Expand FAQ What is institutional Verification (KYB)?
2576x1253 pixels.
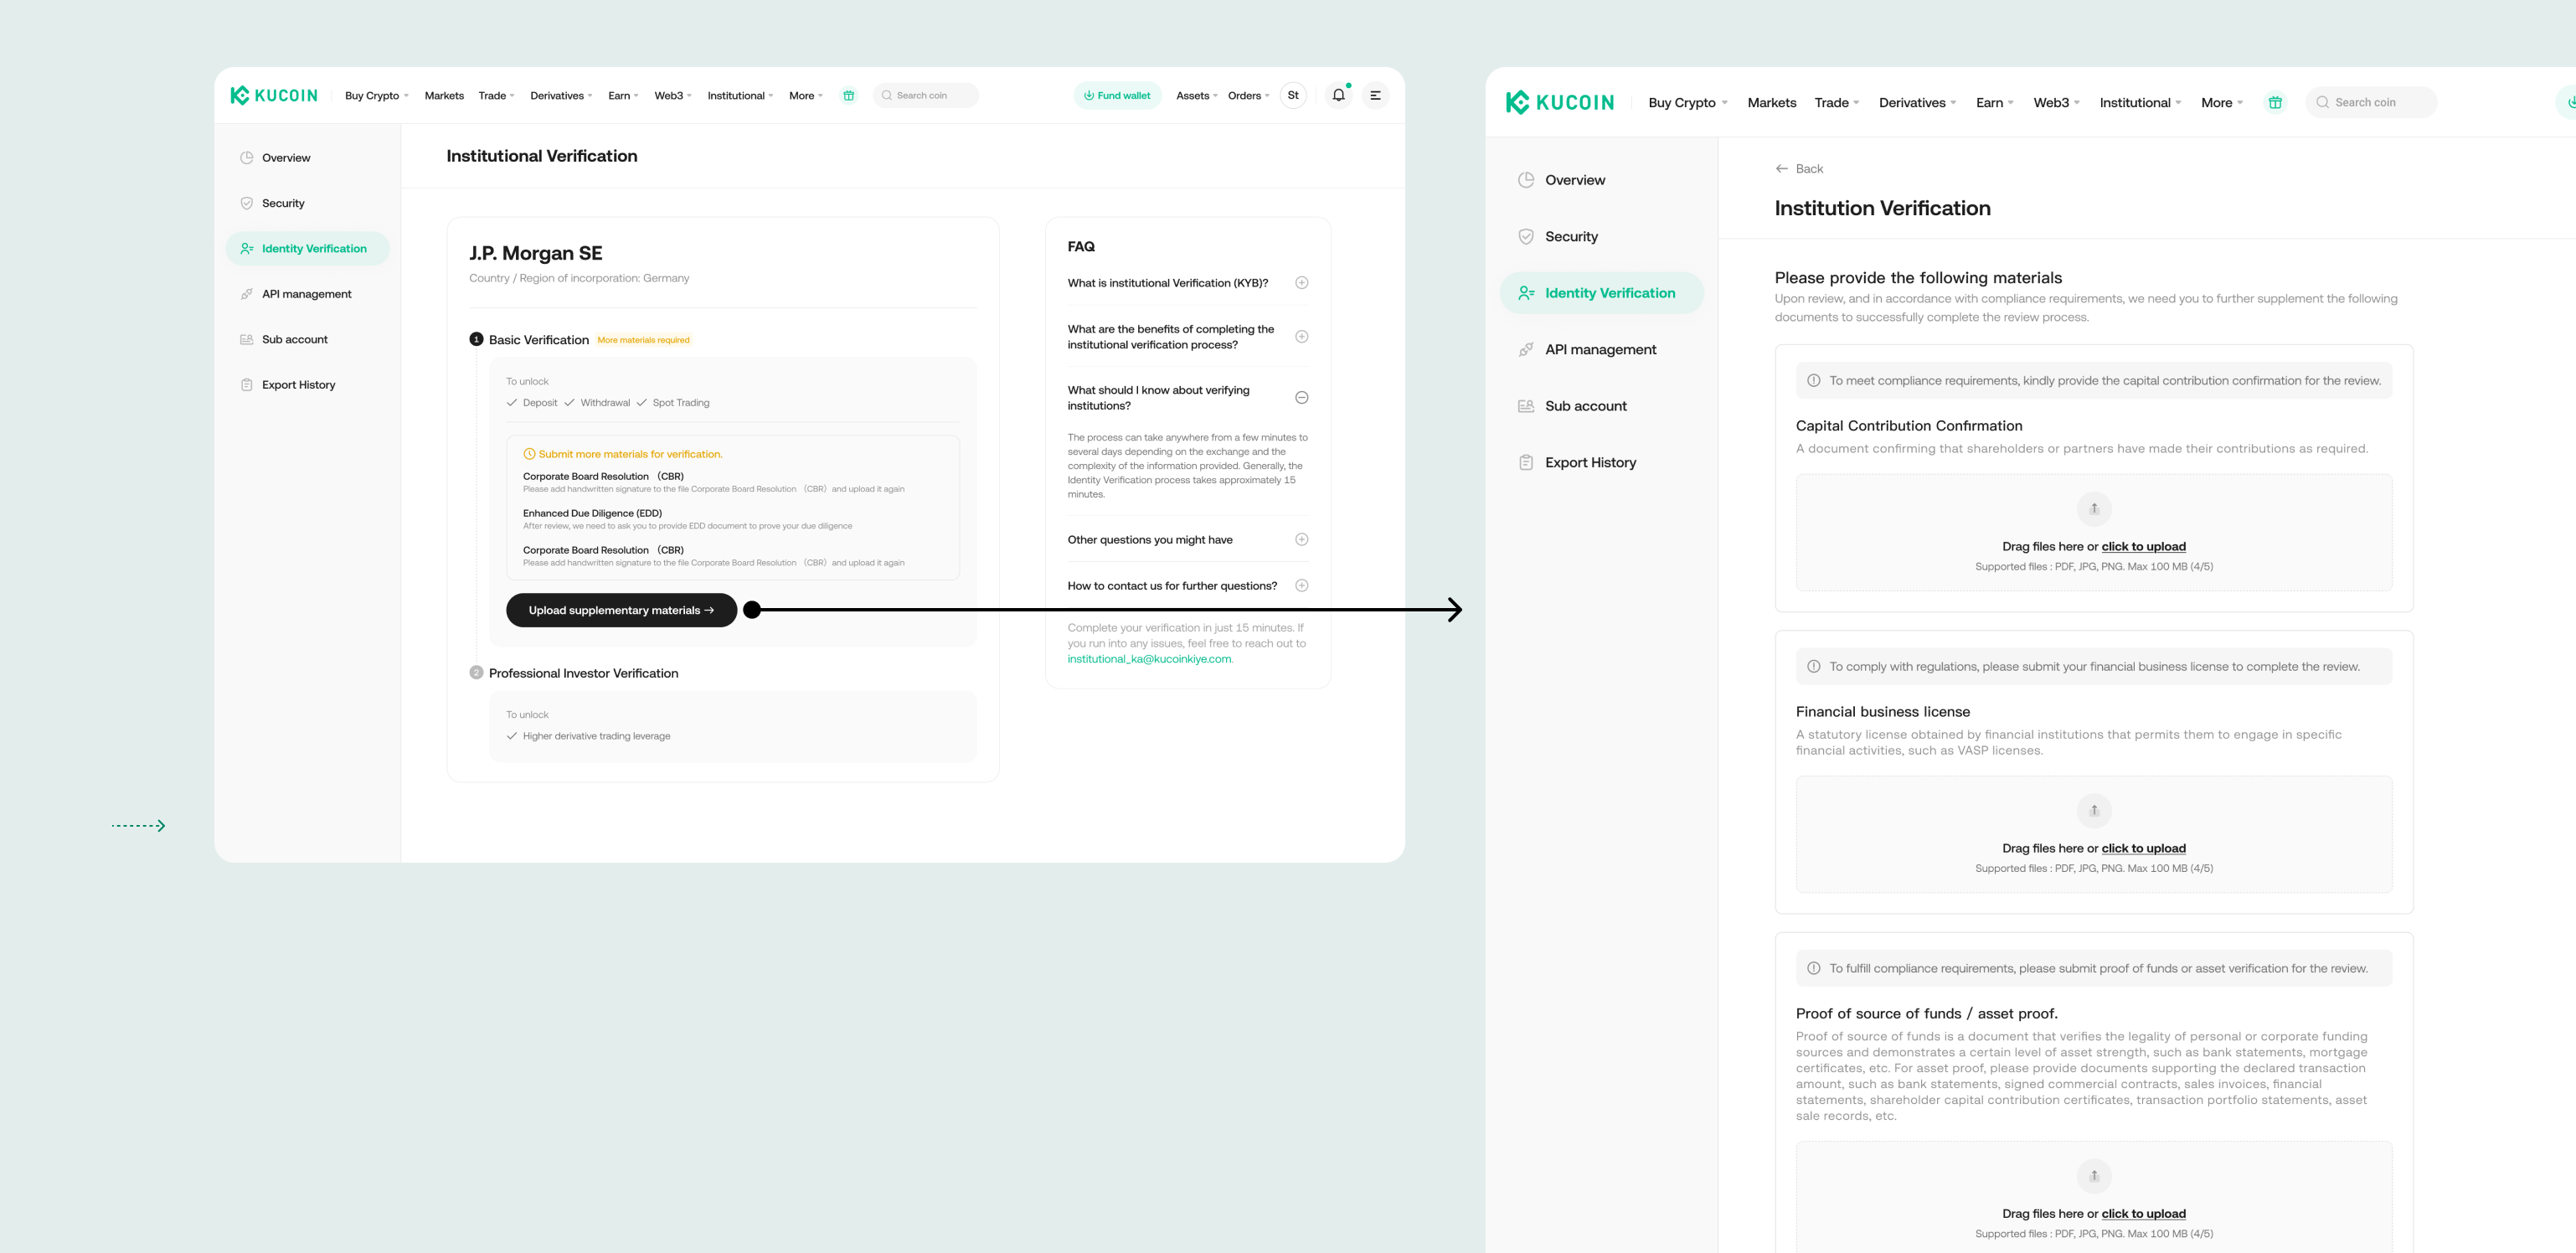click(x=1301, y=283)
